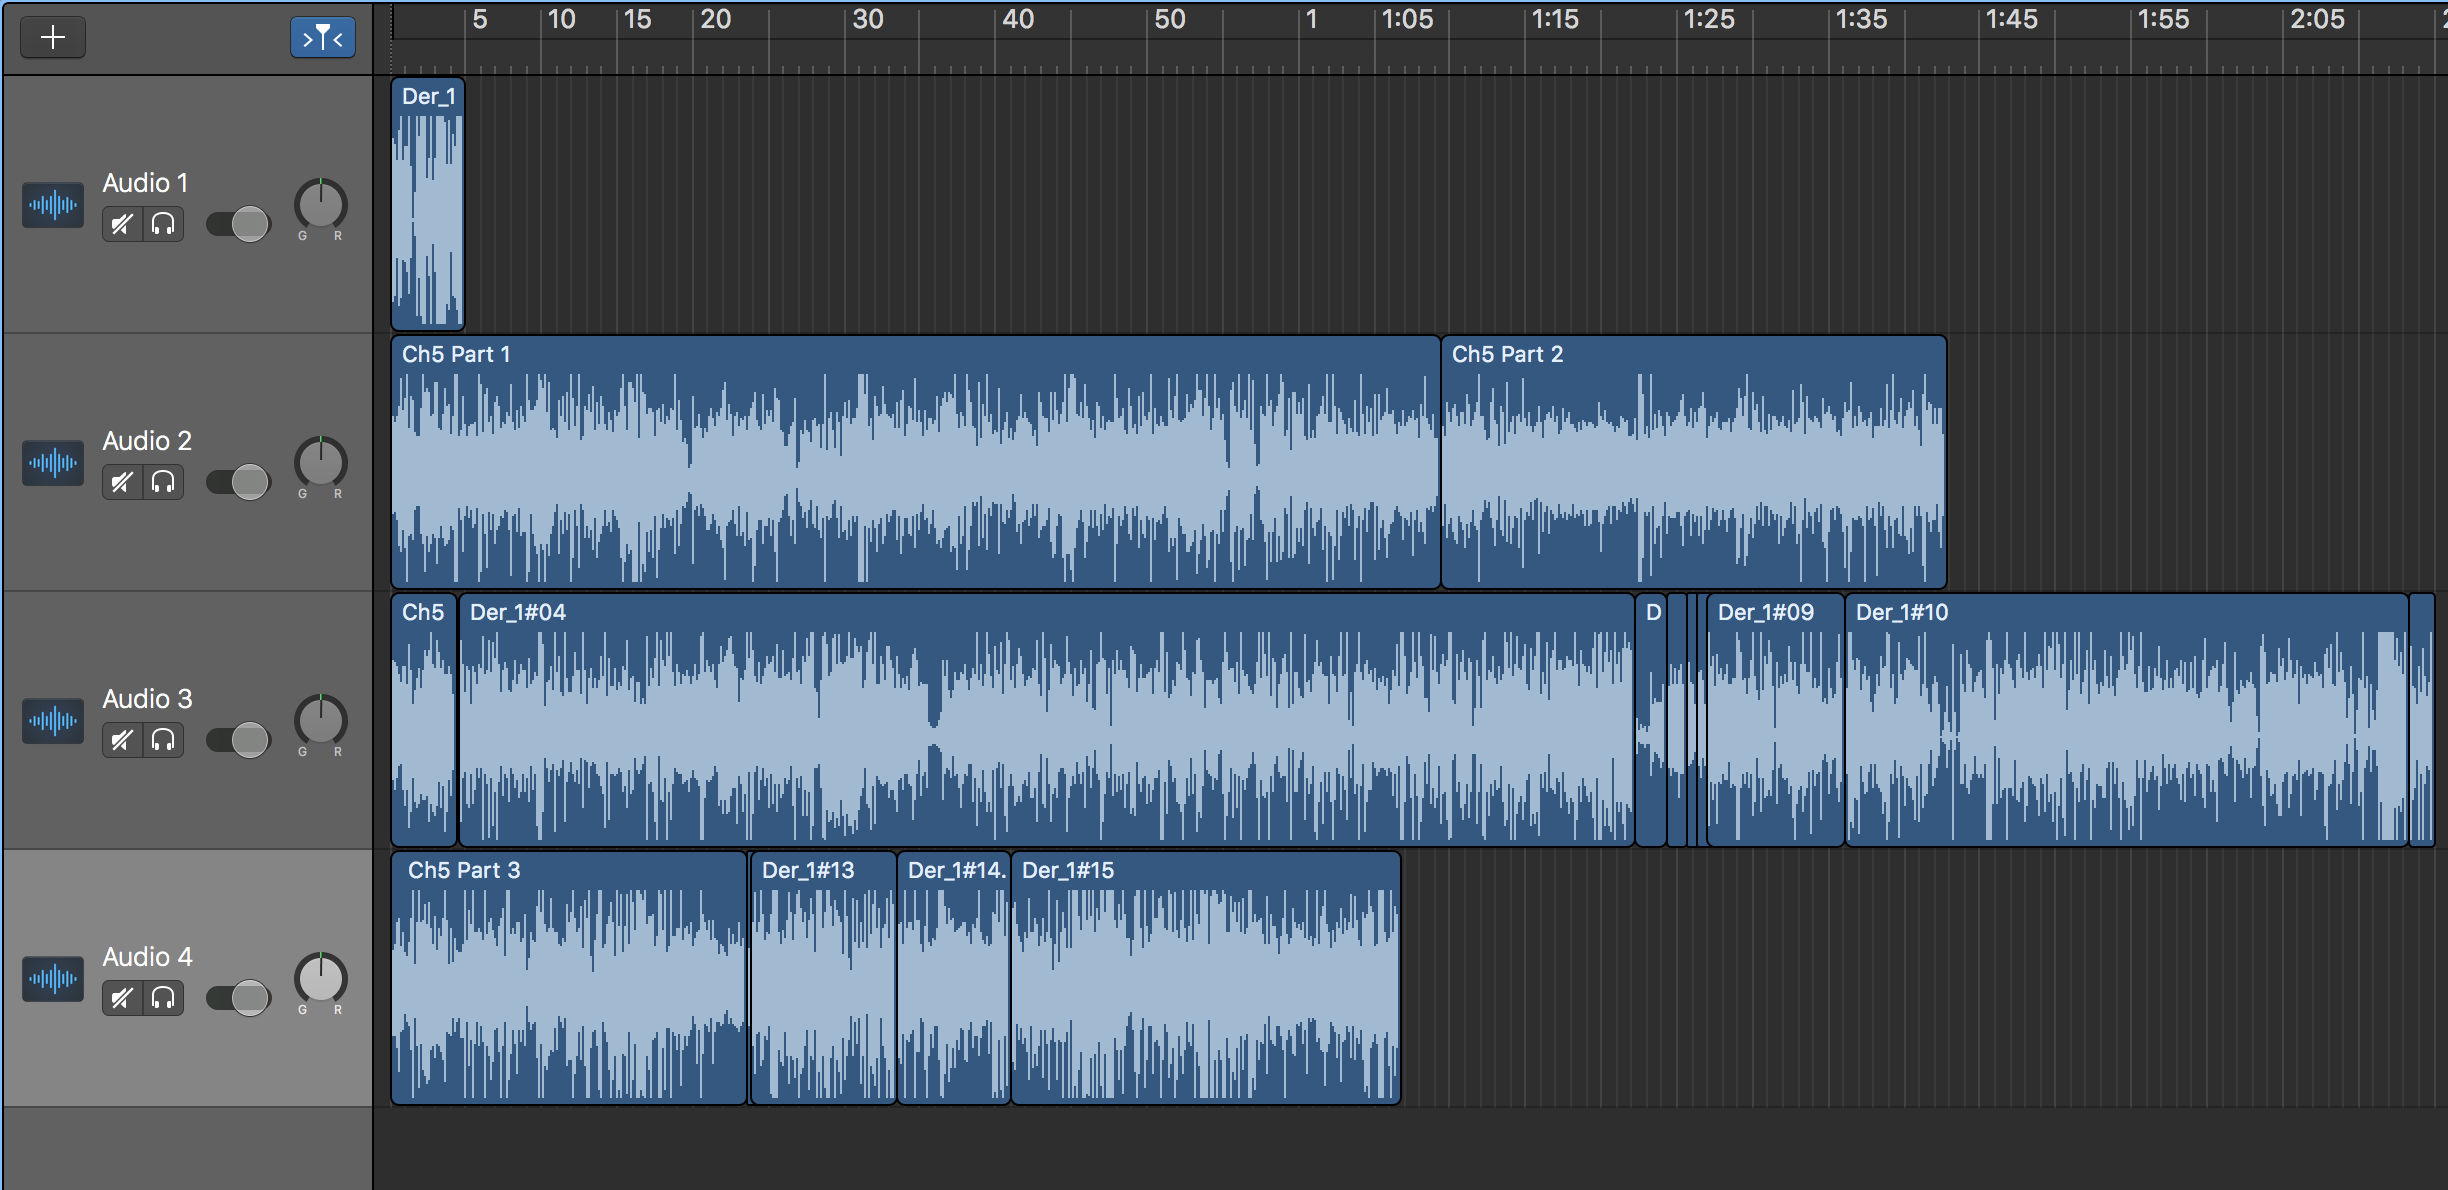2448x1190 pixels.
Task: Click the add track plus button
Action: click(53, 38)
